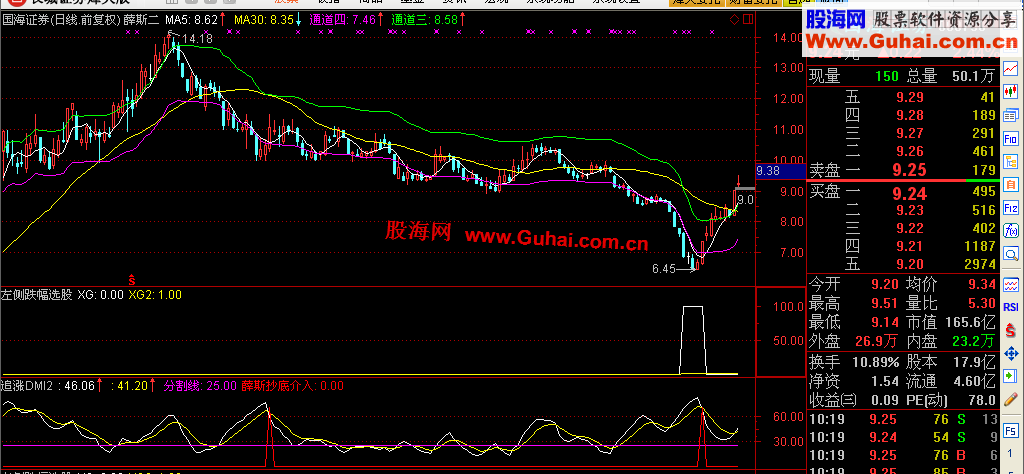Click the 外盘 value 26.9万

pyautogui.click(x=876, y=341)
